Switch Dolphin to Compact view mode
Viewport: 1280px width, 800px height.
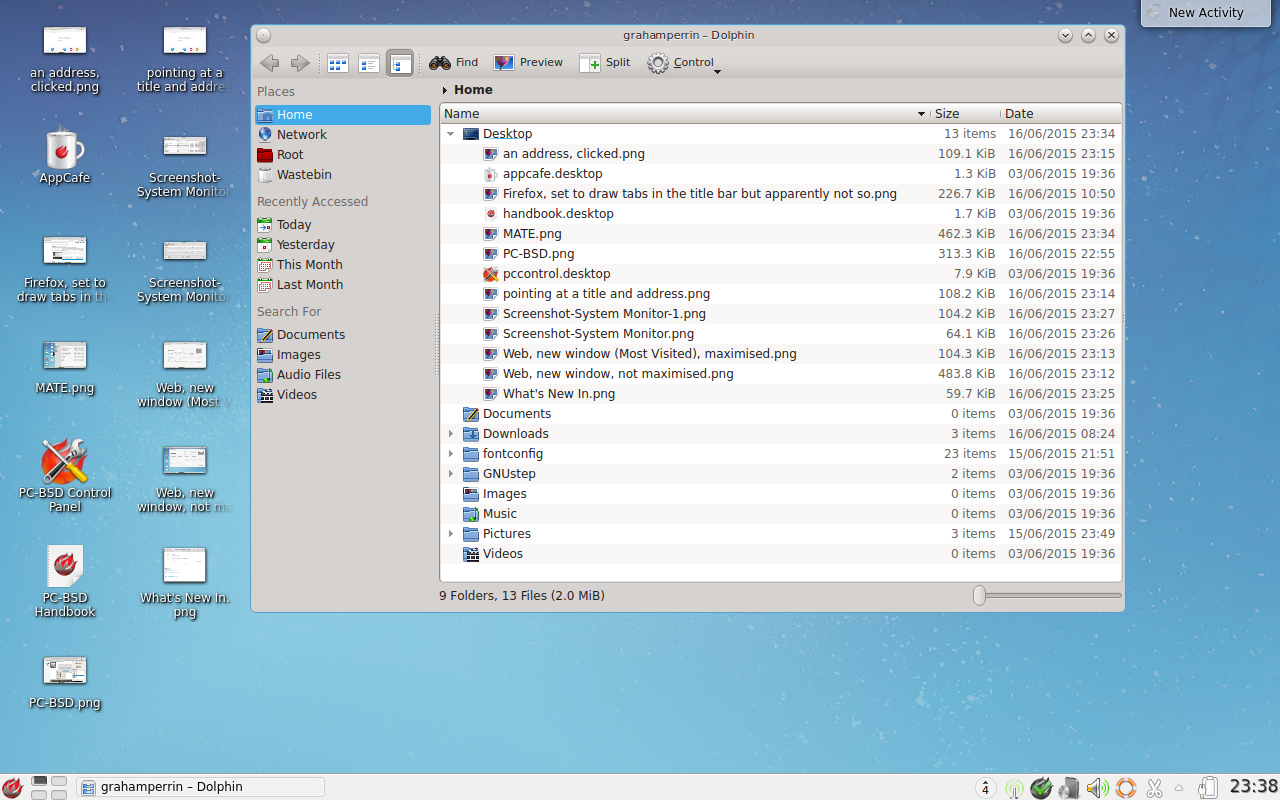tap(369, 63)
